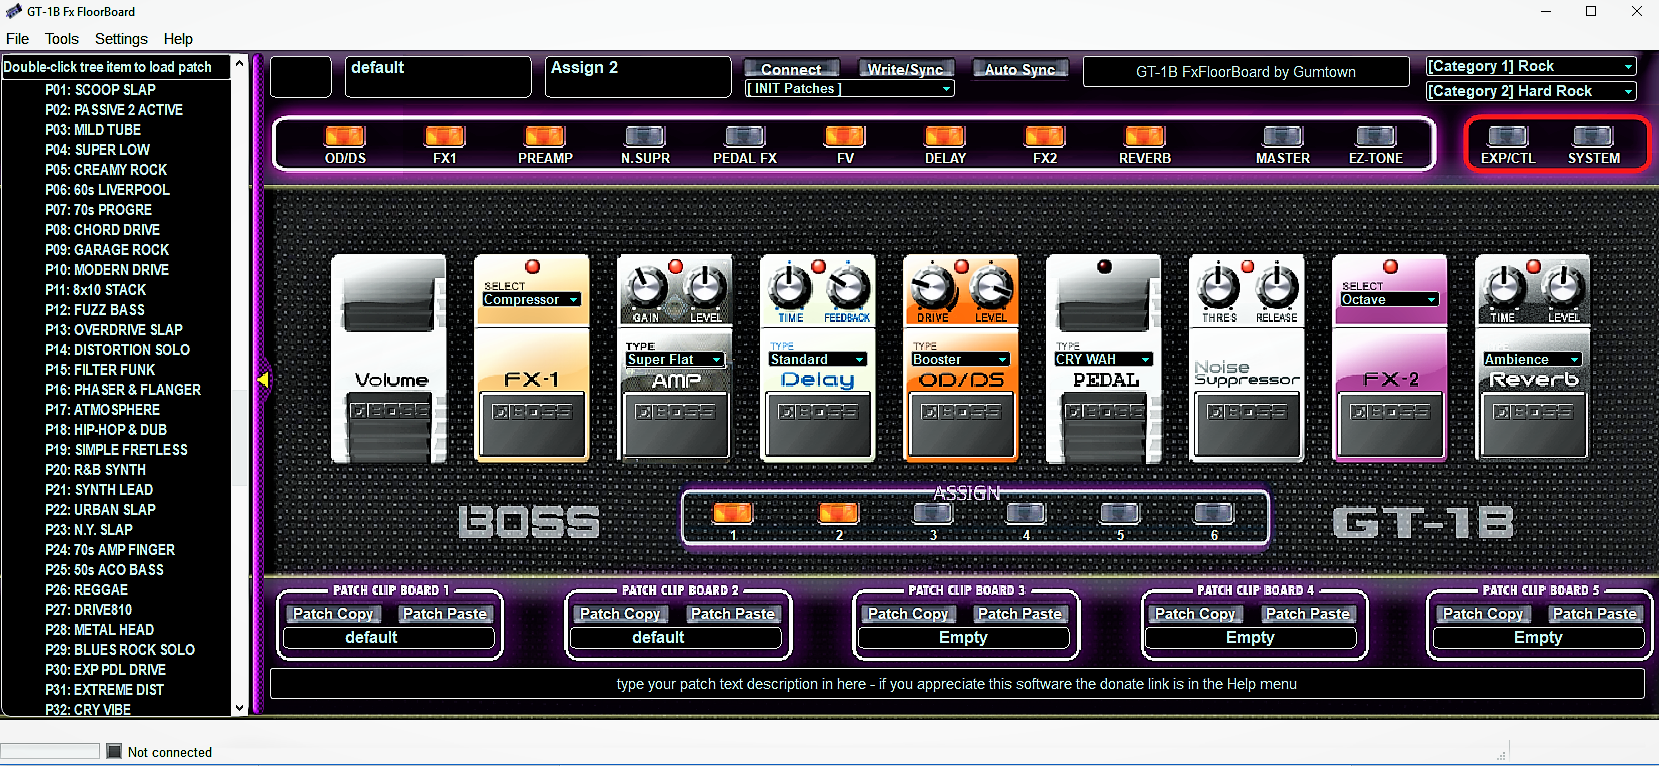Toggle the PEDAL FX button
The image size is (1659, 766).
[745, 136]
